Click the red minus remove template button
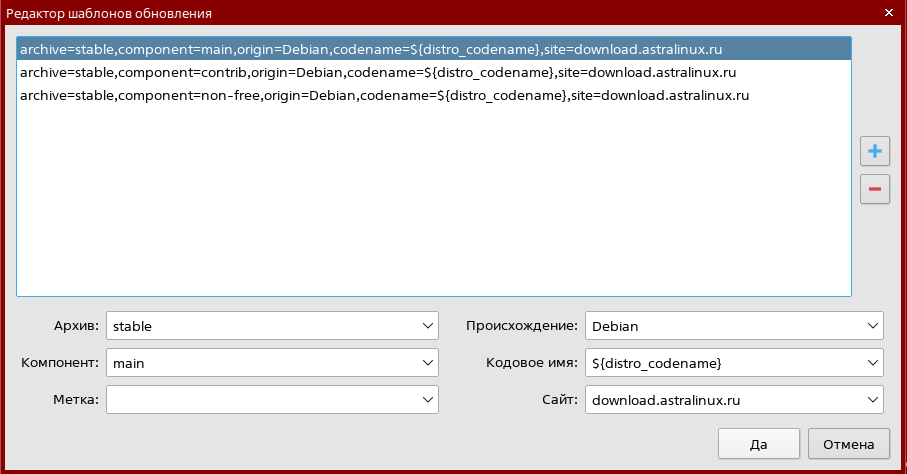 pyautogui.click(x=874, y=188)
